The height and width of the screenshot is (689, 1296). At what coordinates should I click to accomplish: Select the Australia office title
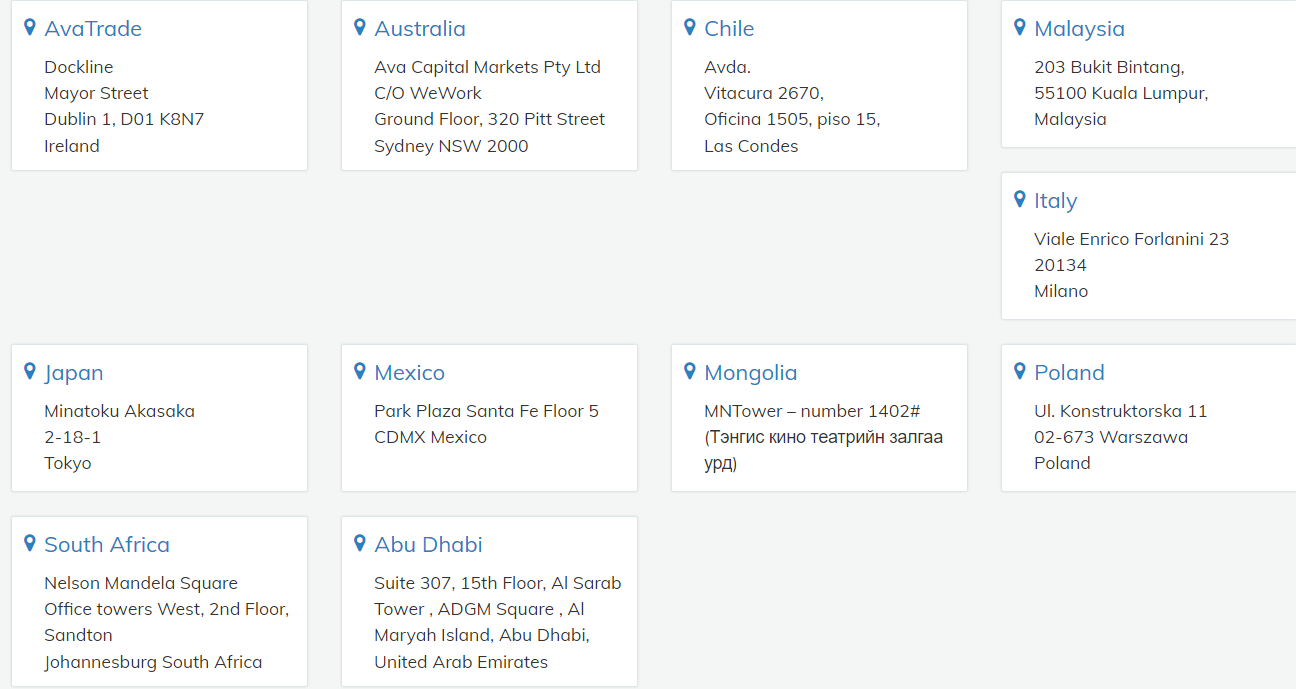coord(420,29)
